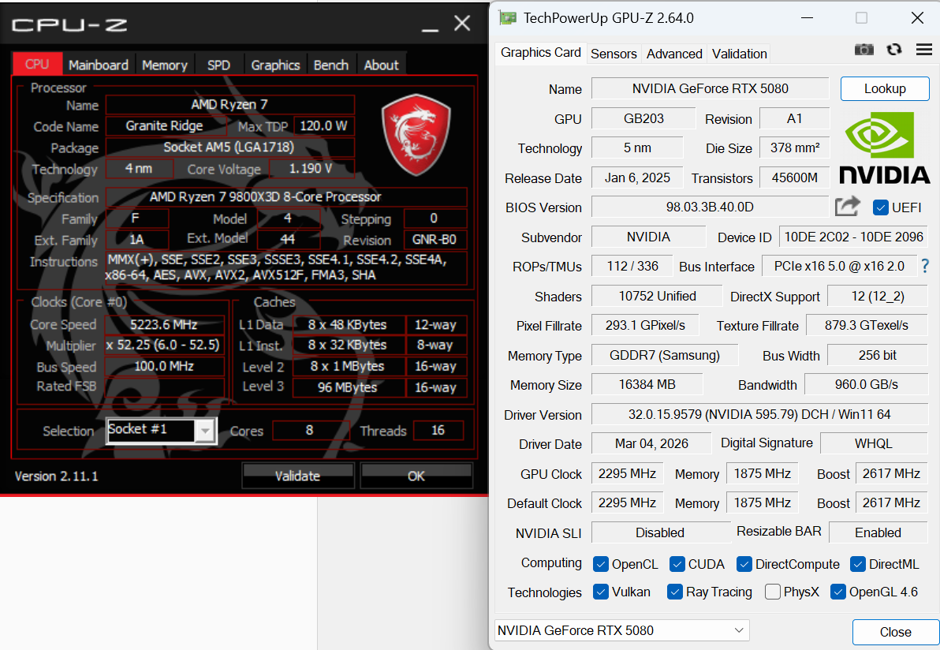Click the NVIDIA logo in GPU-Z

click(884, 148)
